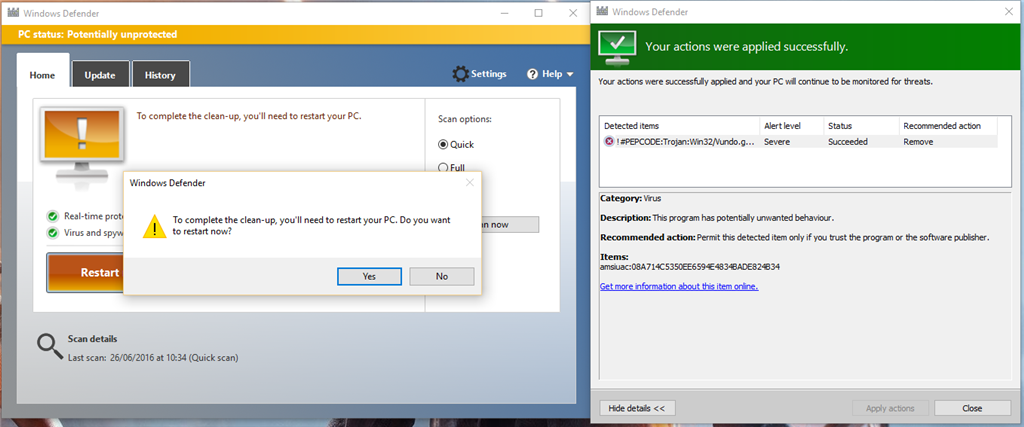Click the Virus and spyware green check icon

53,232
